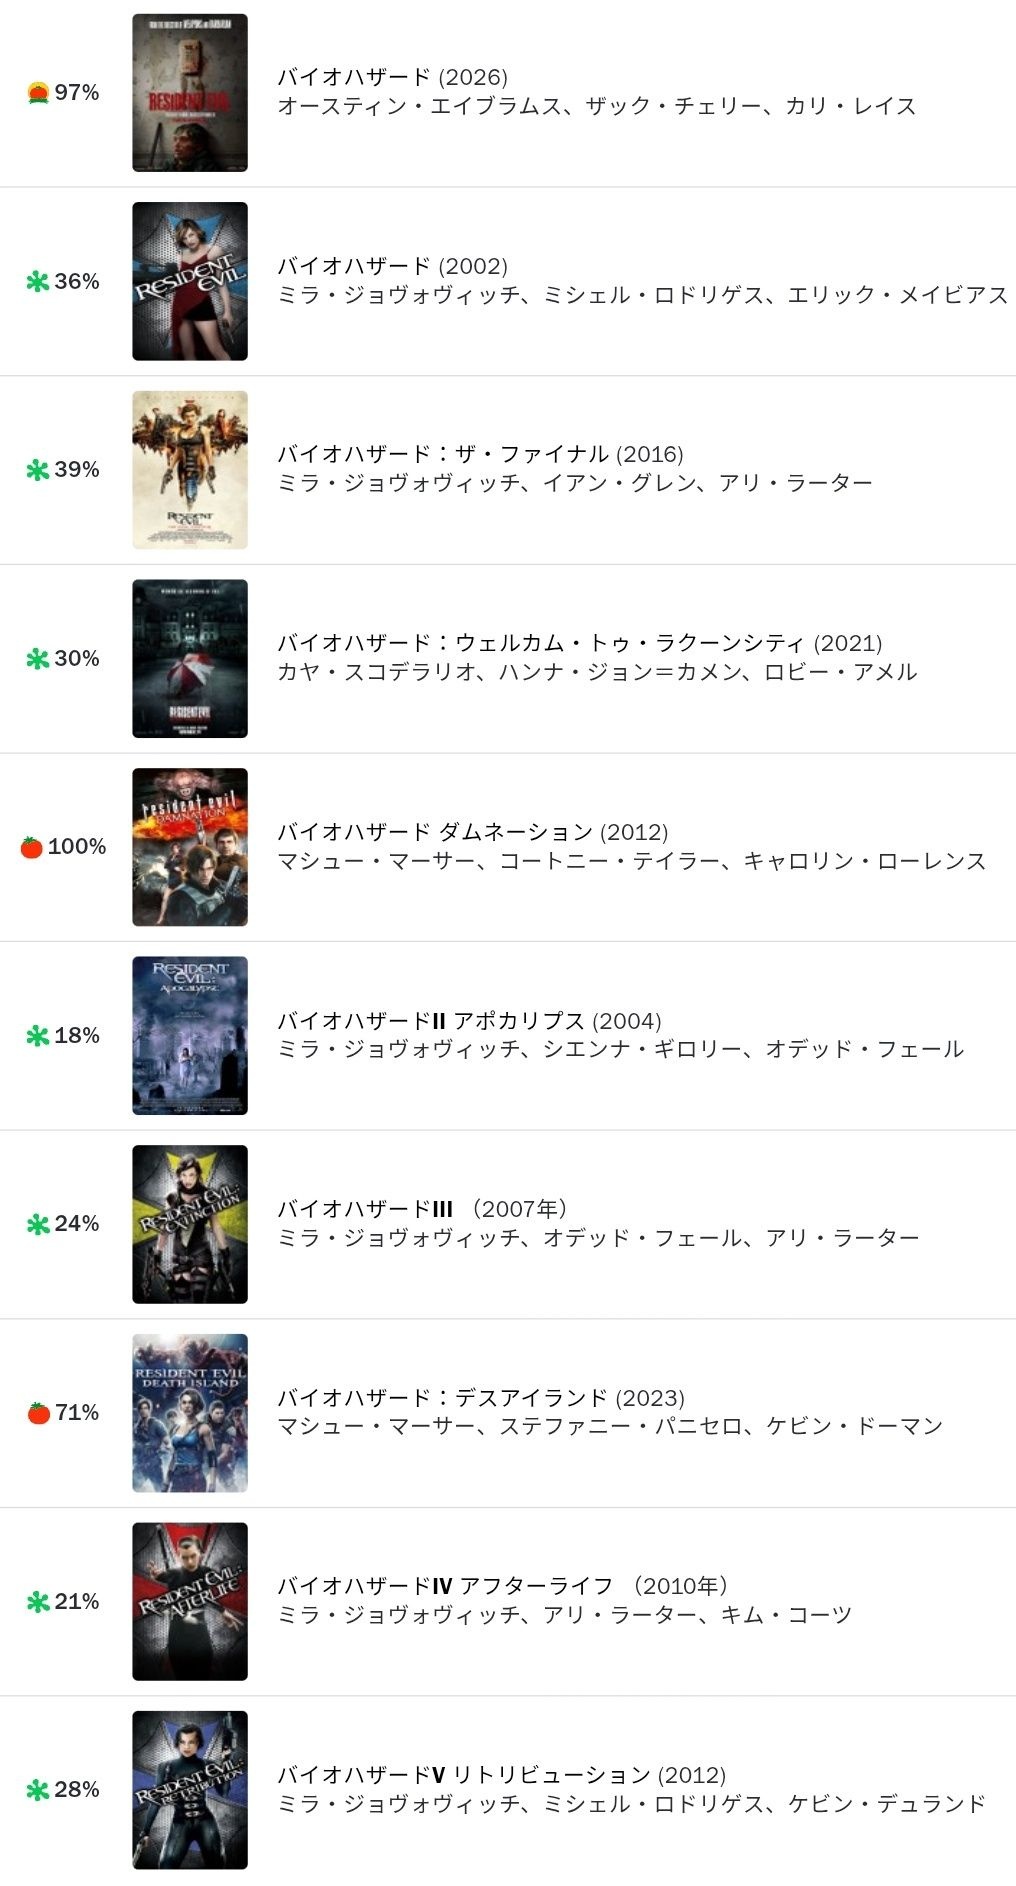Click the certified fresh icon beside 97%

click(x=38, y=93)
